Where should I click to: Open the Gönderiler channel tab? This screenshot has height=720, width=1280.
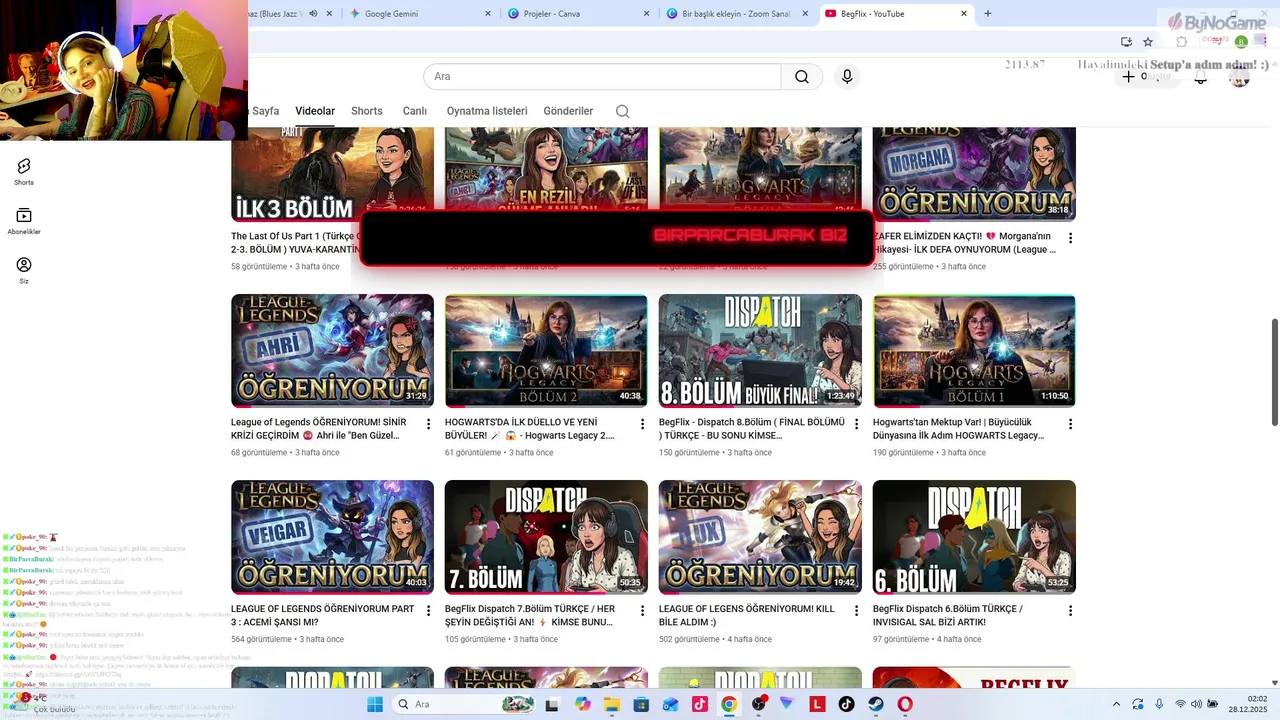pyautogui.click(x=568, y=111)
